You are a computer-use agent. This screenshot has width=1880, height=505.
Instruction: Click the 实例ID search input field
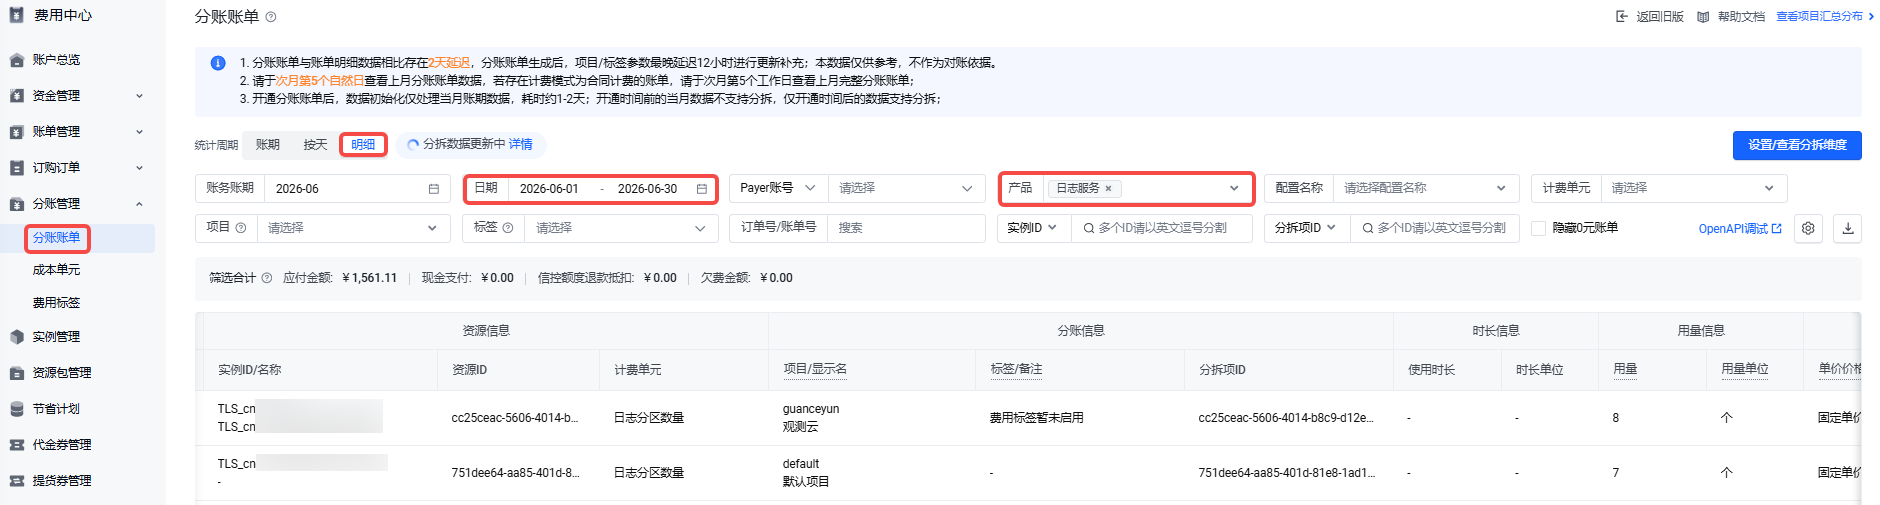coord(1162,228)
